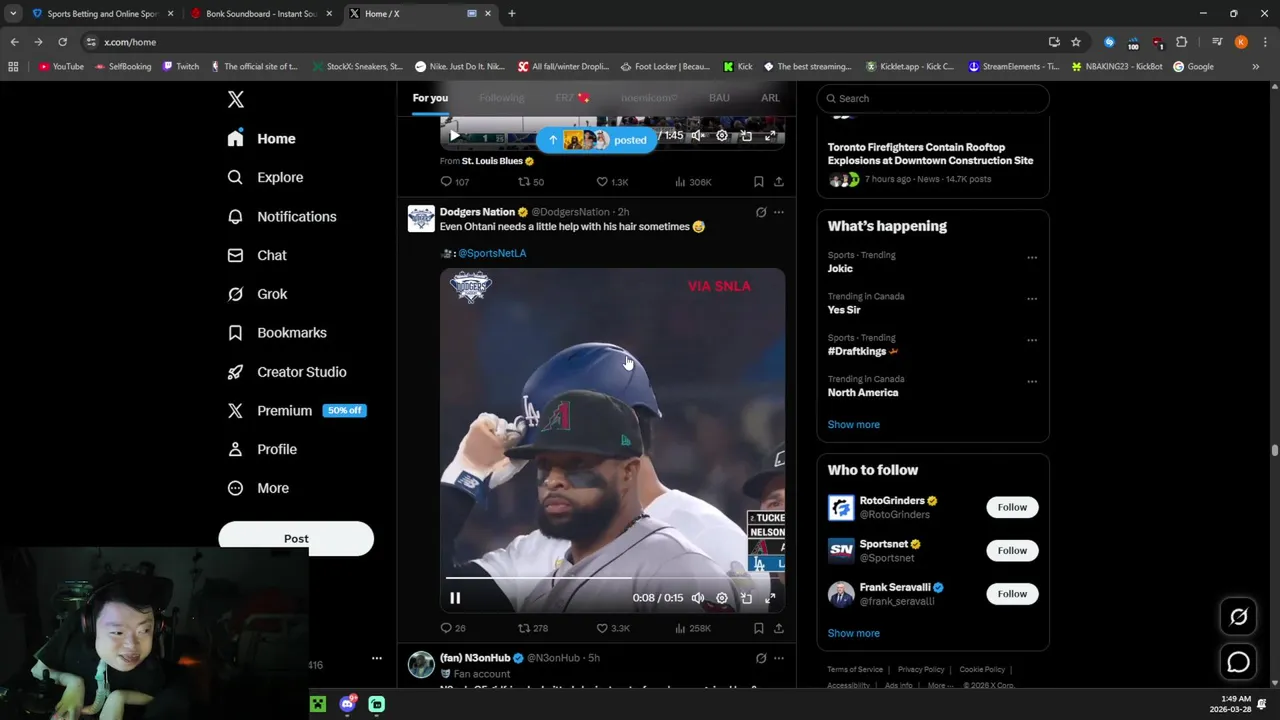Open the YouTube bookmark
Viewport: 1280px width, 720px height.
pyautogui.click(x=61, y=67)
